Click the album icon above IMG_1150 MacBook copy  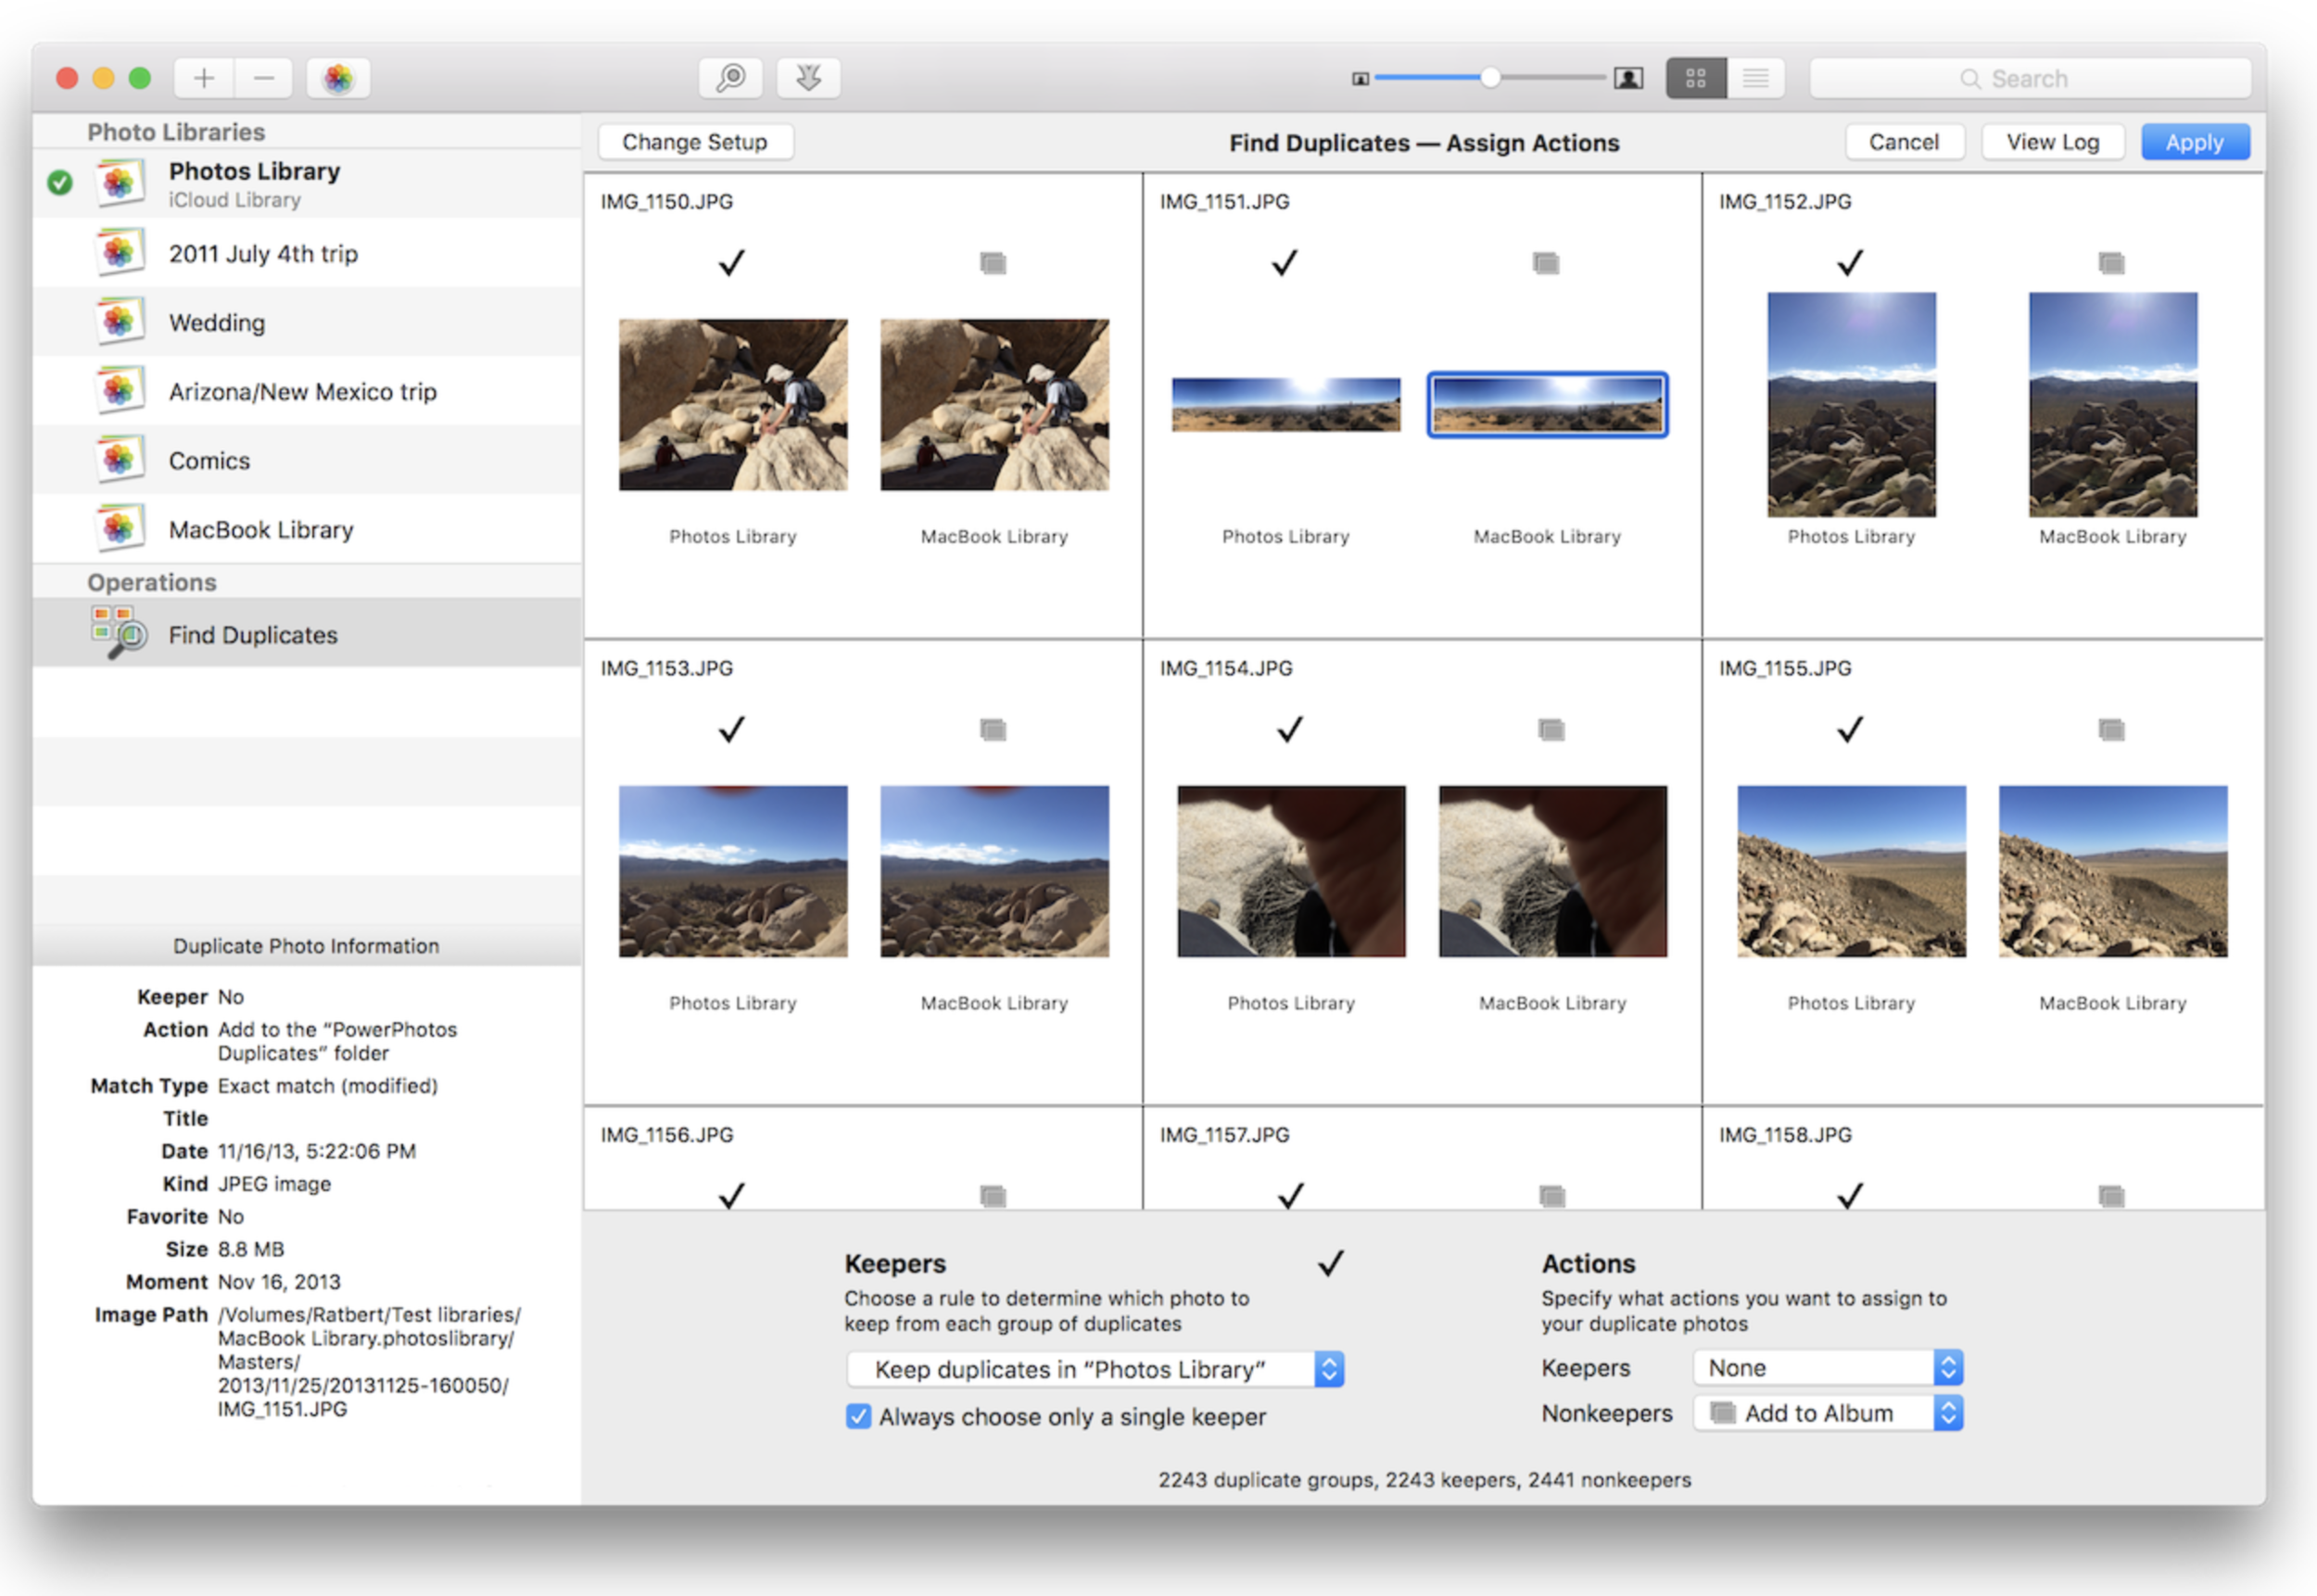coord(993,263)
